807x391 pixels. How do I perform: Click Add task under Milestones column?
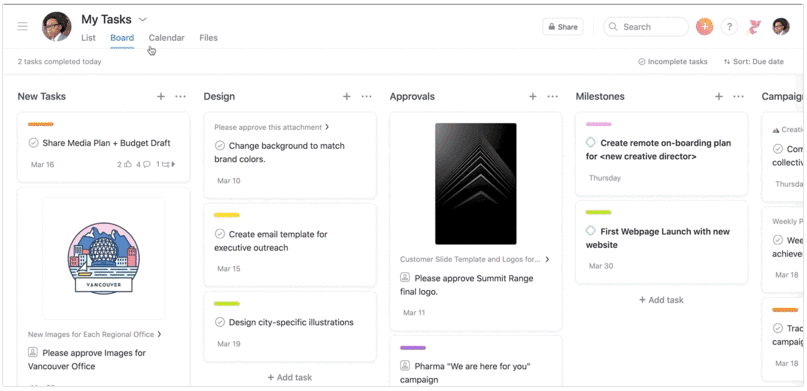[661, 300]
